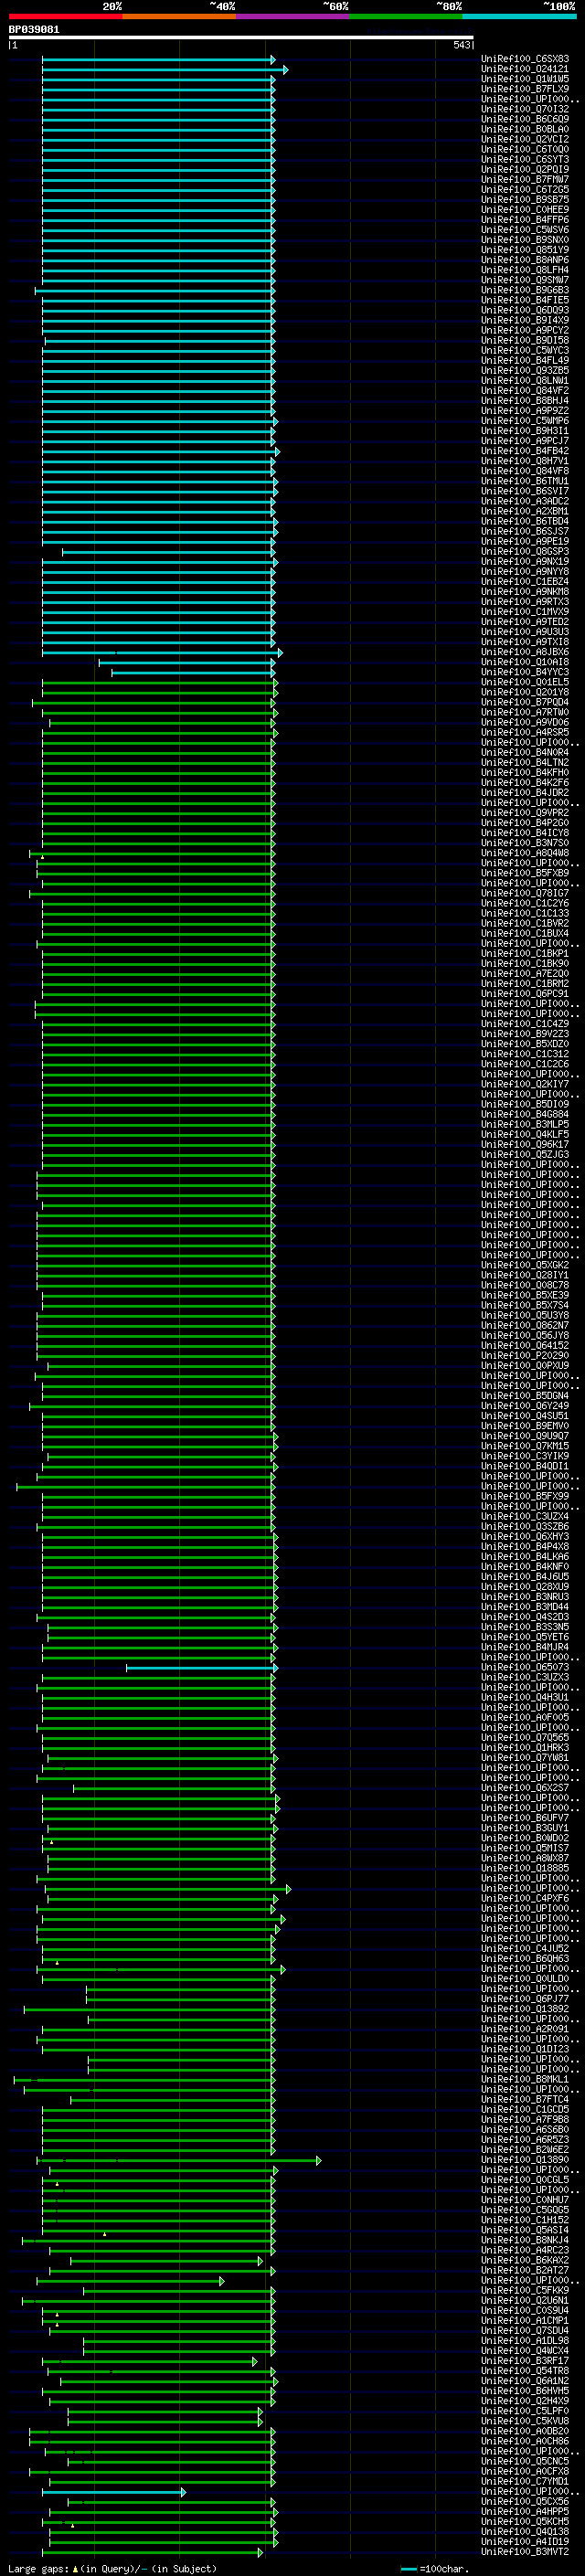Select label UniRef100_Q9VPR2
Image resolution: width=585 pixels, height=2576 pixels.
click(x=525, y=813)
